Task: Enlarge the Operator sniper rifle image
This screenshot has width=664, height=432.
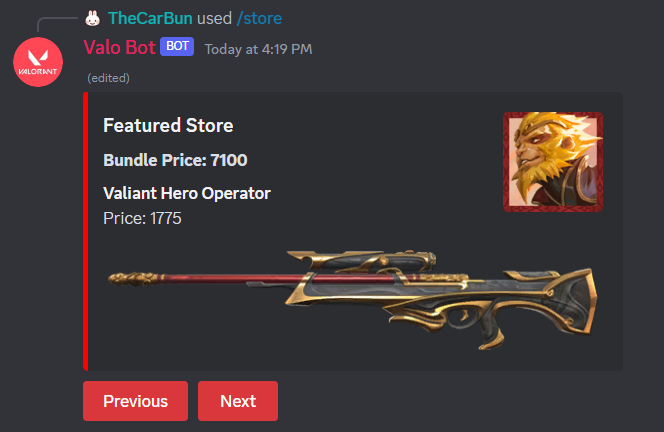Action: 352,300
